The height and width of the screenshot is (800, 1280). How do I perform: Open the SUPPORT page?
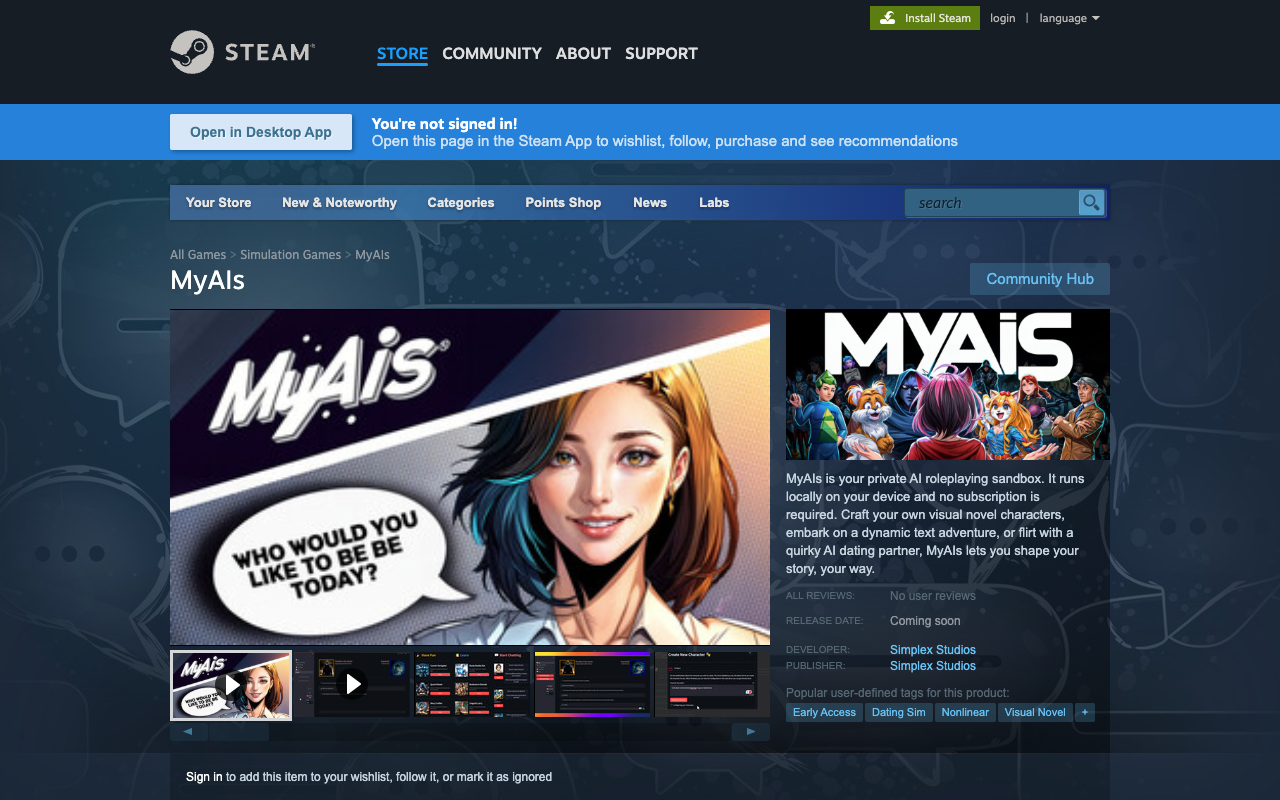point(661,53)
